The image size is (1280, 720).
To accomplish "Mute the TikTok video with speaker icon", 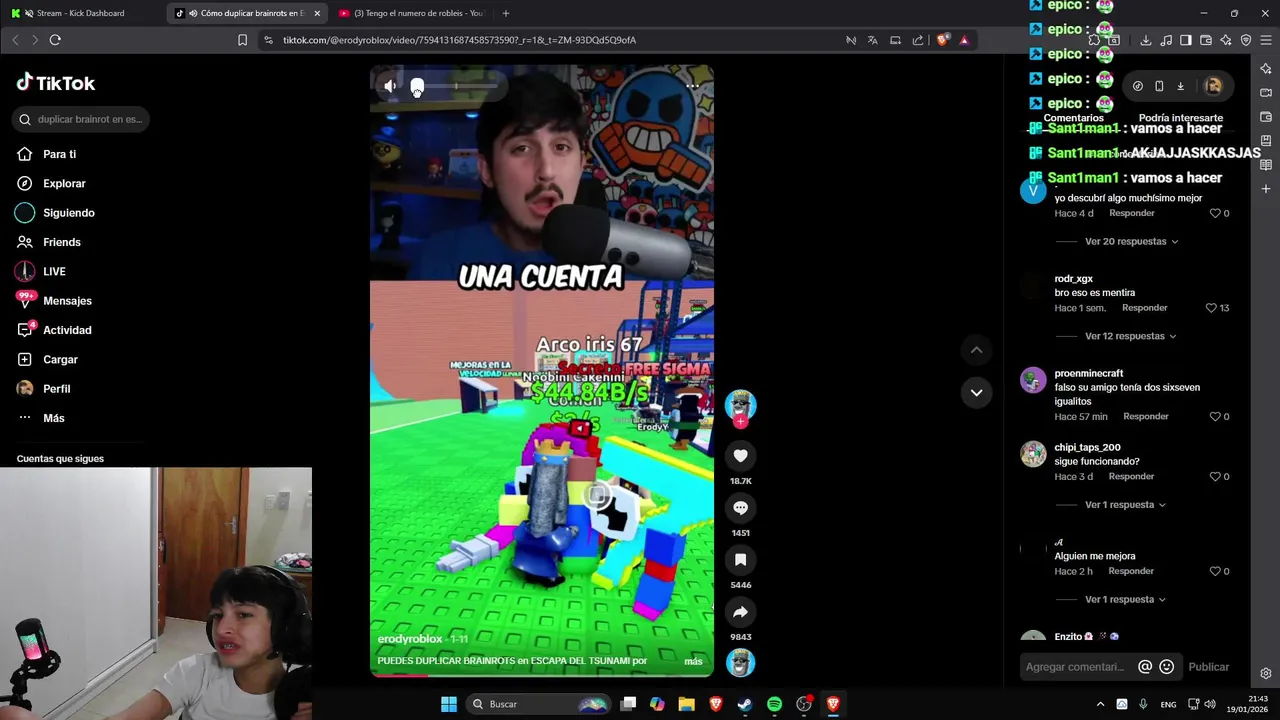I will [390, 86].
